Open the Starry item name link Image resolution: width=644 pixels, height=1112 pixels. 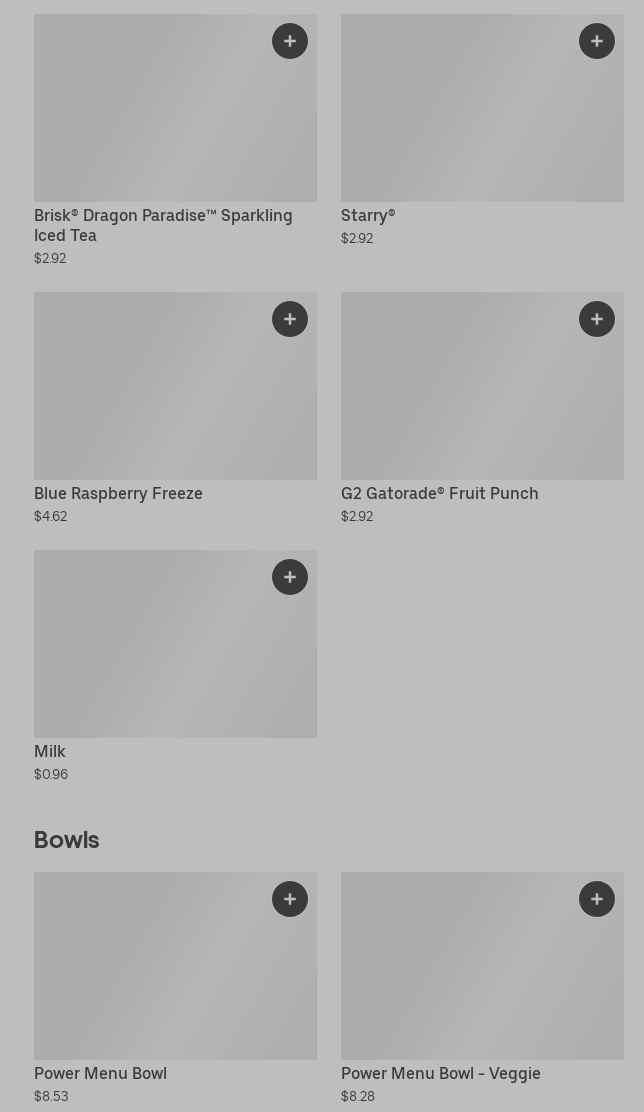pos(368,215)
